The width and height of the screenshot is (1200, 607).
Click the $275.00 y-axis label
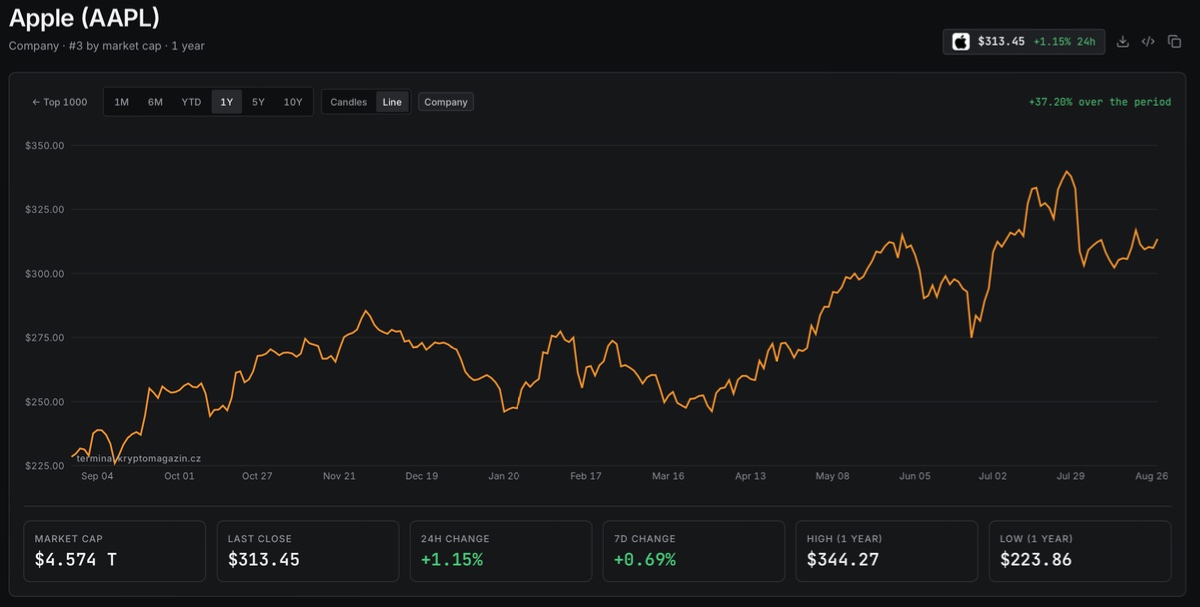coord(44,338)
